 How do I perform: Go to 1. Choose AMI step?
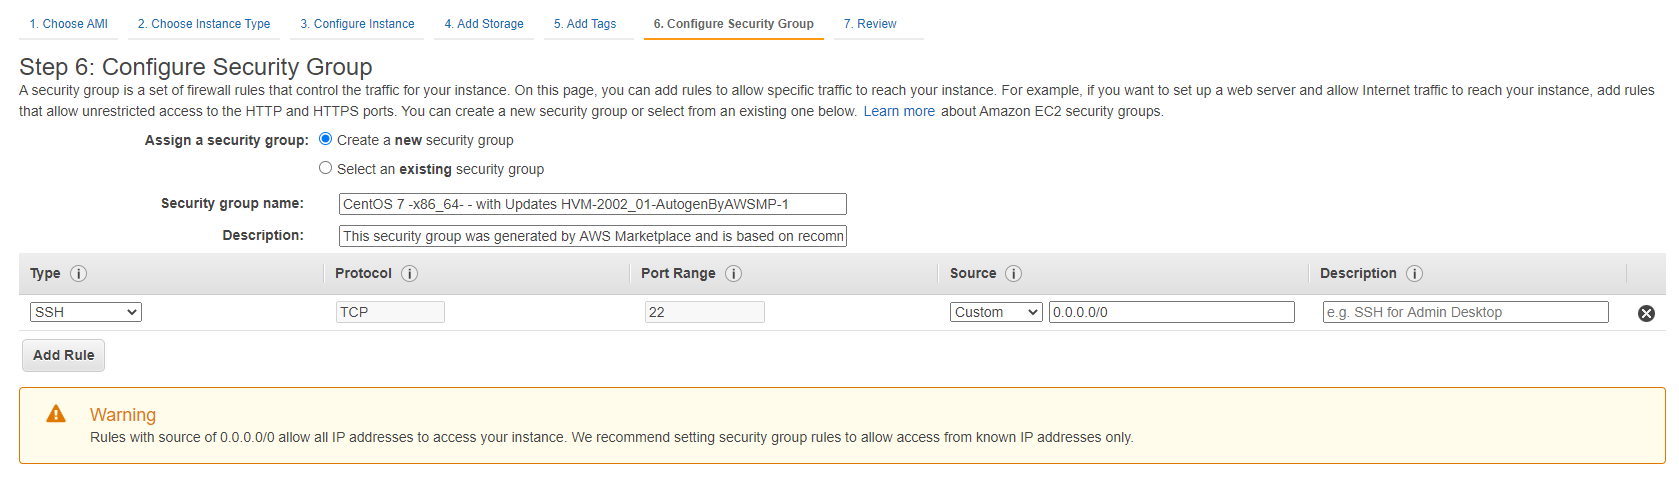tap(68, 24)
